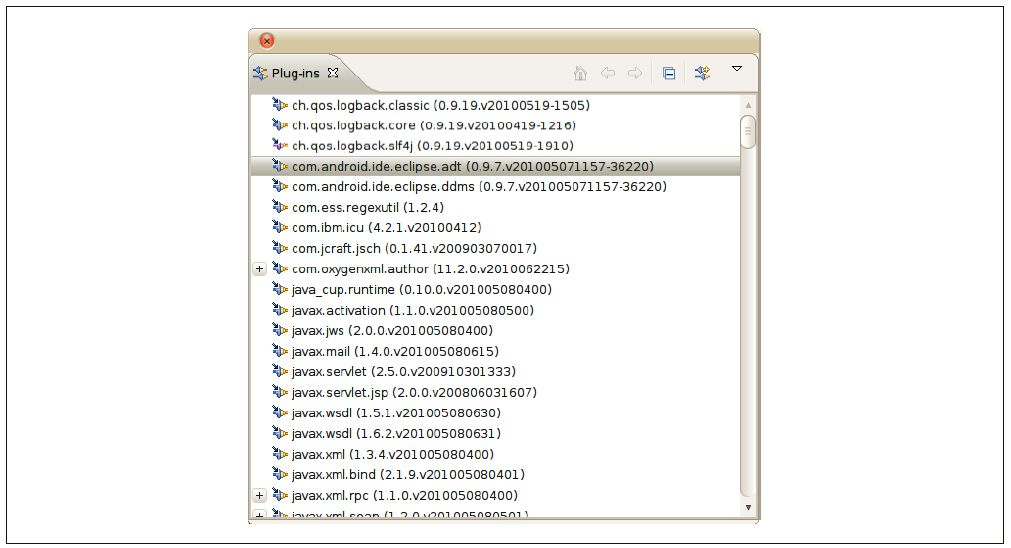Select com.android.ide.eclipse.adt row

point(495,166)
